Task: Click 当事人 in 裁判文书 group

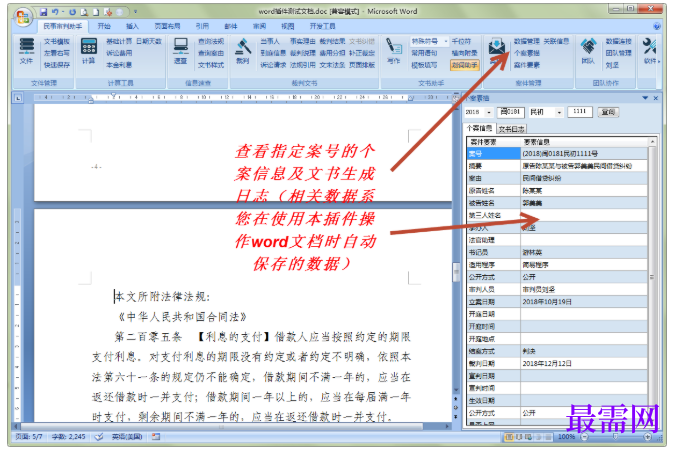Action: (x=270, y=41)
